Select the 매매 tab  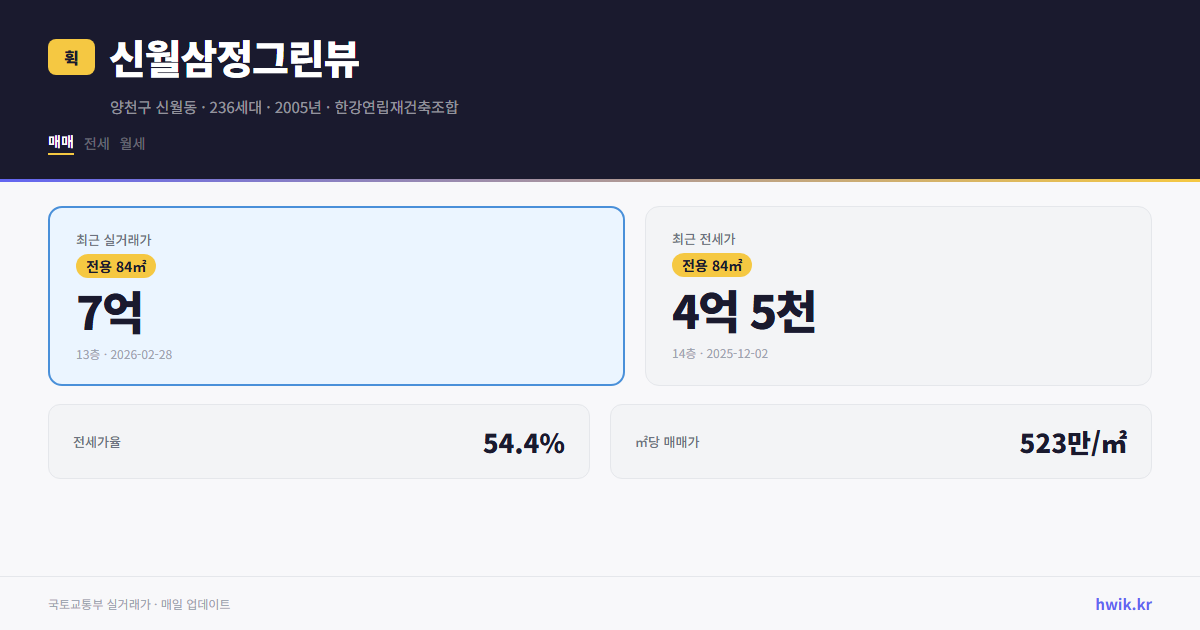coord(60,143)
